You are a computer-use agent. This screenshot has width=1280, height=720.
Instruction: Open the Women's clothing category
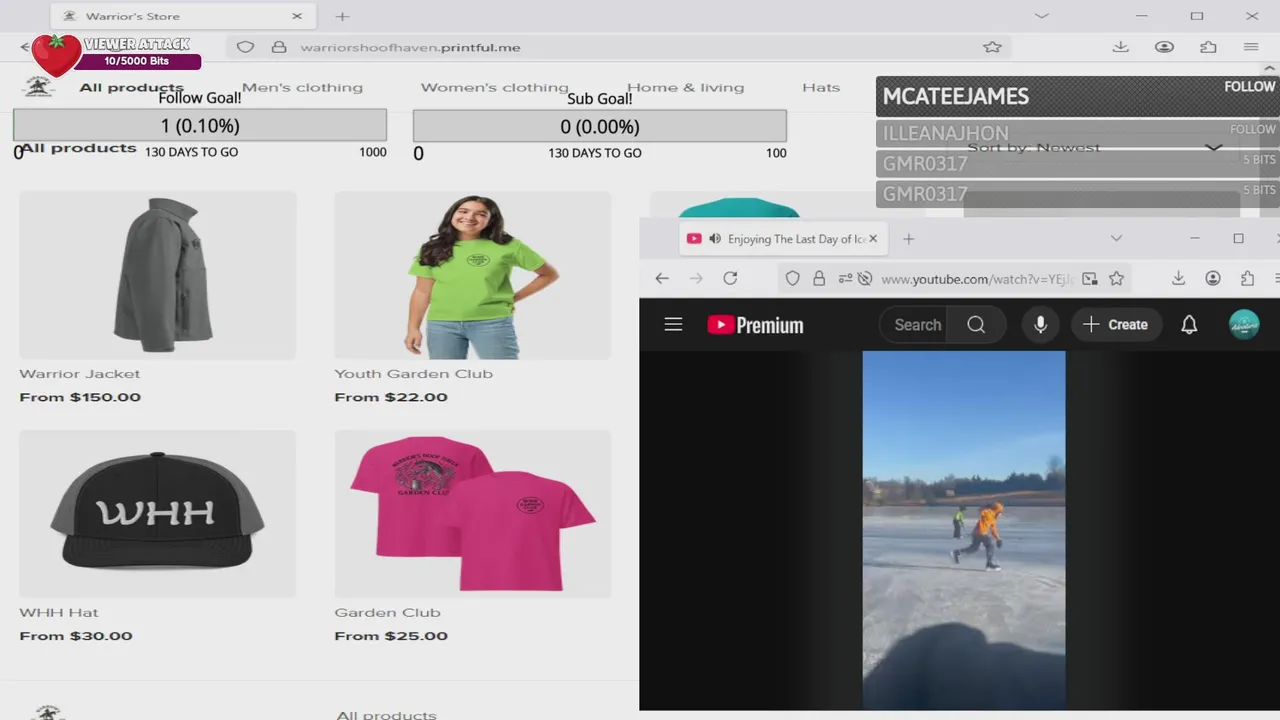click(494, 87)
